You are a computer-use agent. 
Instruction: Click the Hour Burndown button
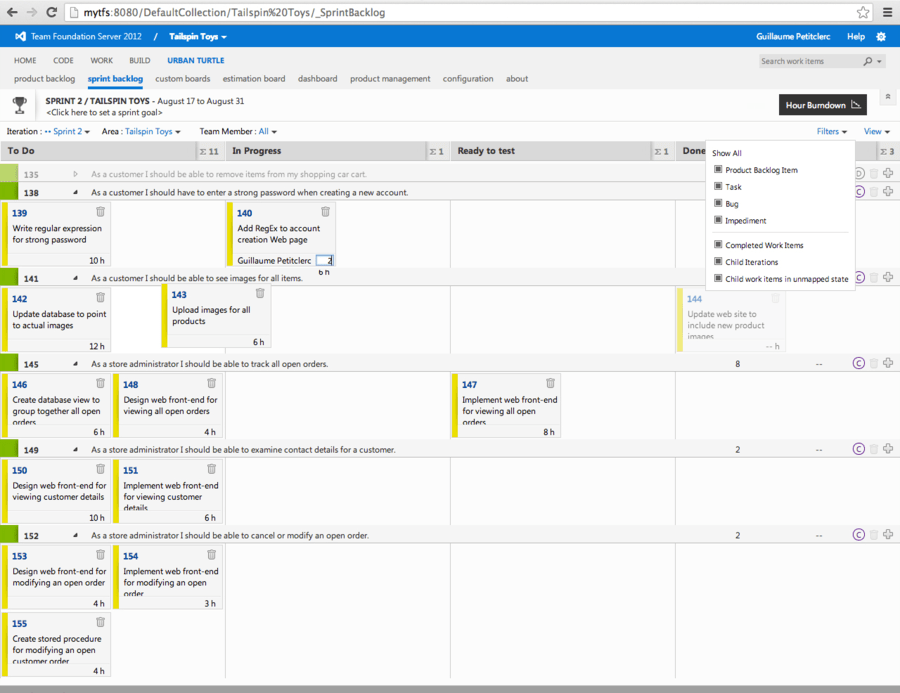[823, 104]
